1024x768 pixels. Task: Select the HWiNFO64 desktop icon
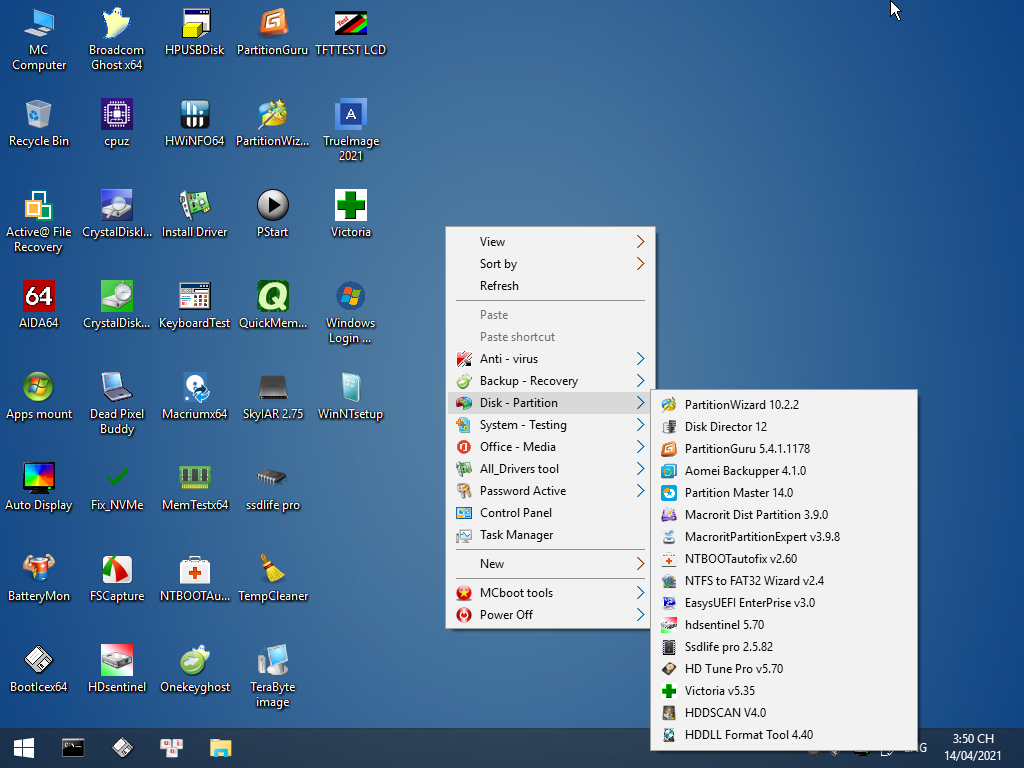(195, 123)
